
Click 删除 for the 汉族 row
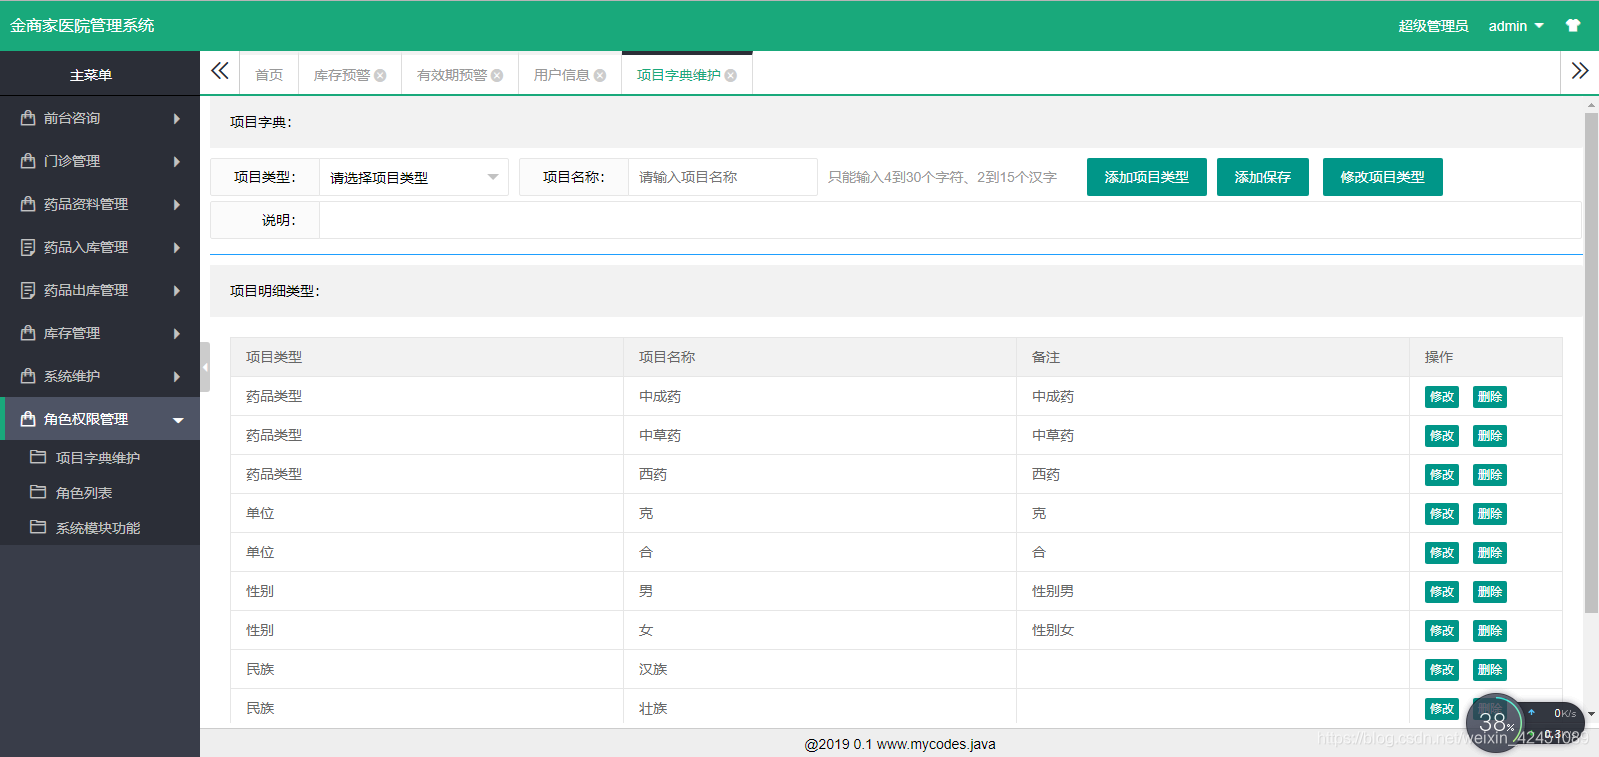1490,670
